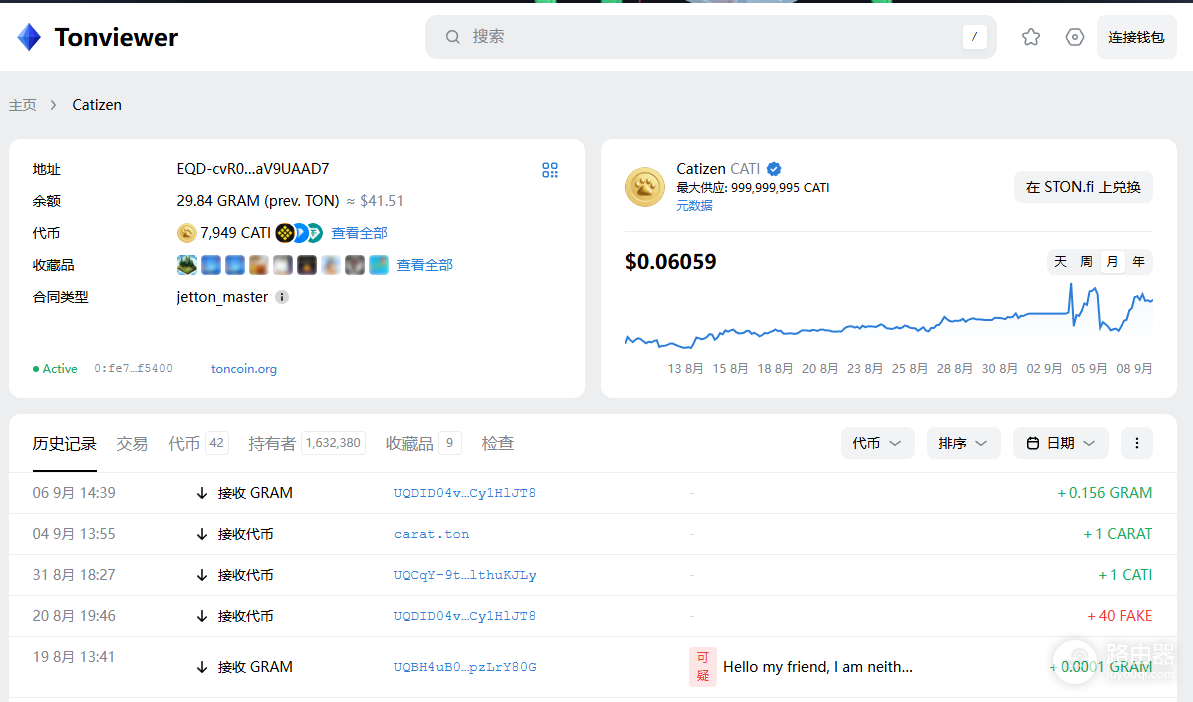Click the CATI token coin icon in tokens row
The width and height of the screenshot is (1193, 702).
coord(186,233)
